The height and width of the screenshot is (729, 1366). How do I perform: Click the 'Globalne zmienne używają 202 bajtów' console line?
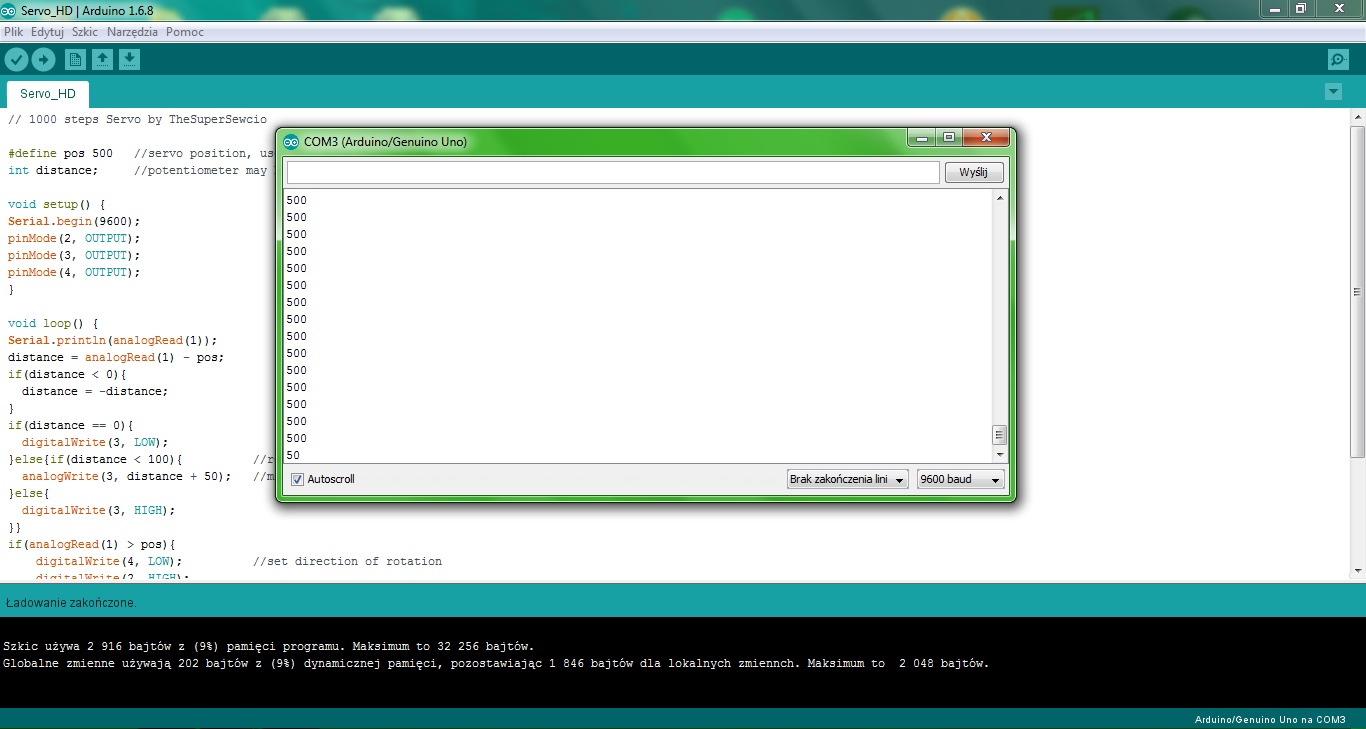coord(496,663)
